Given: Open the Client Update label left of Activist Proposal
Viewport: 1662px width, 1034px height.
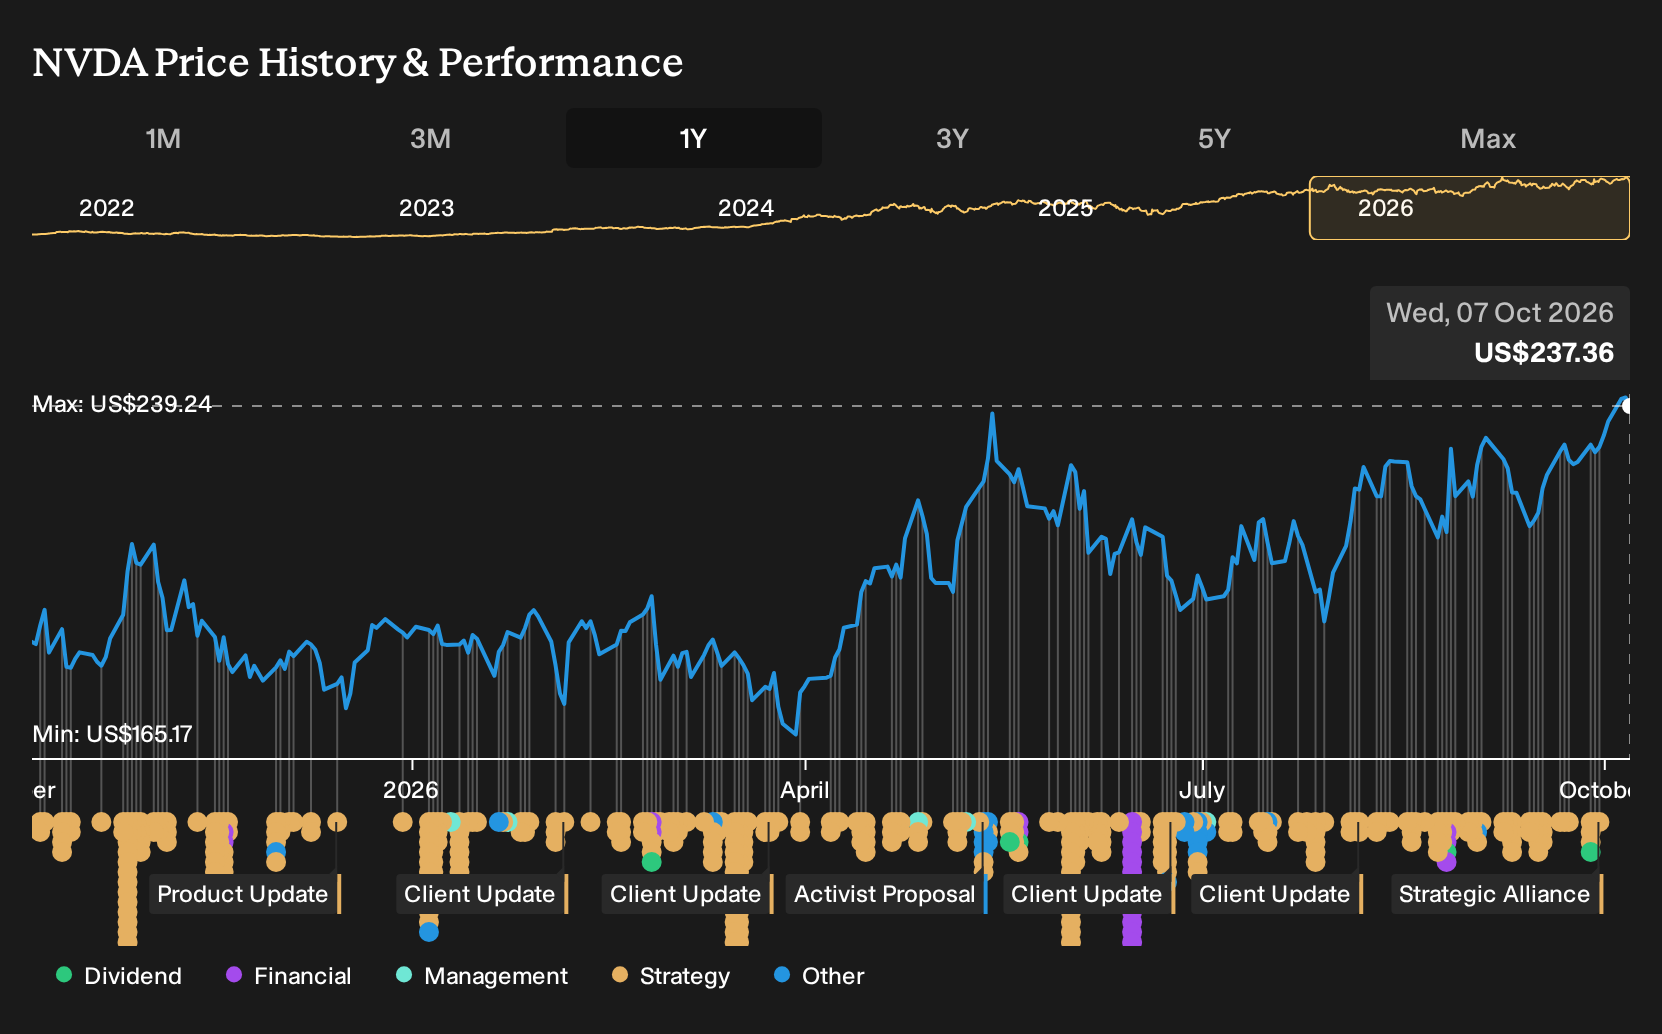Looking at the screenshot, I should [x=686, y=894].
